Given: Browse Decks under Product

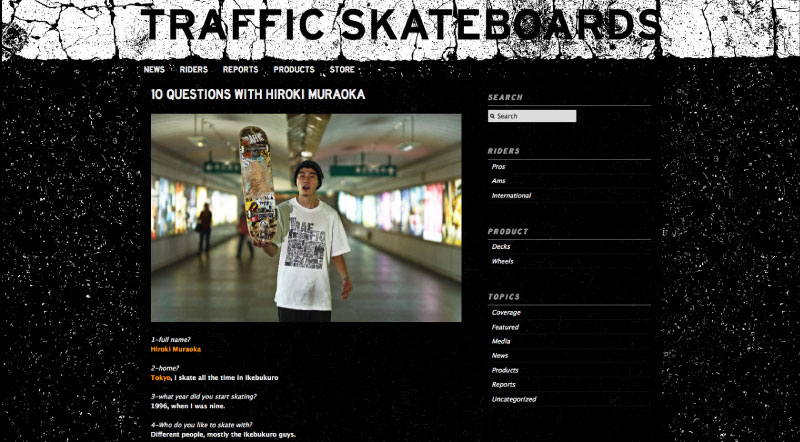Looking at the screenshot, I should [x=501, y=247].
